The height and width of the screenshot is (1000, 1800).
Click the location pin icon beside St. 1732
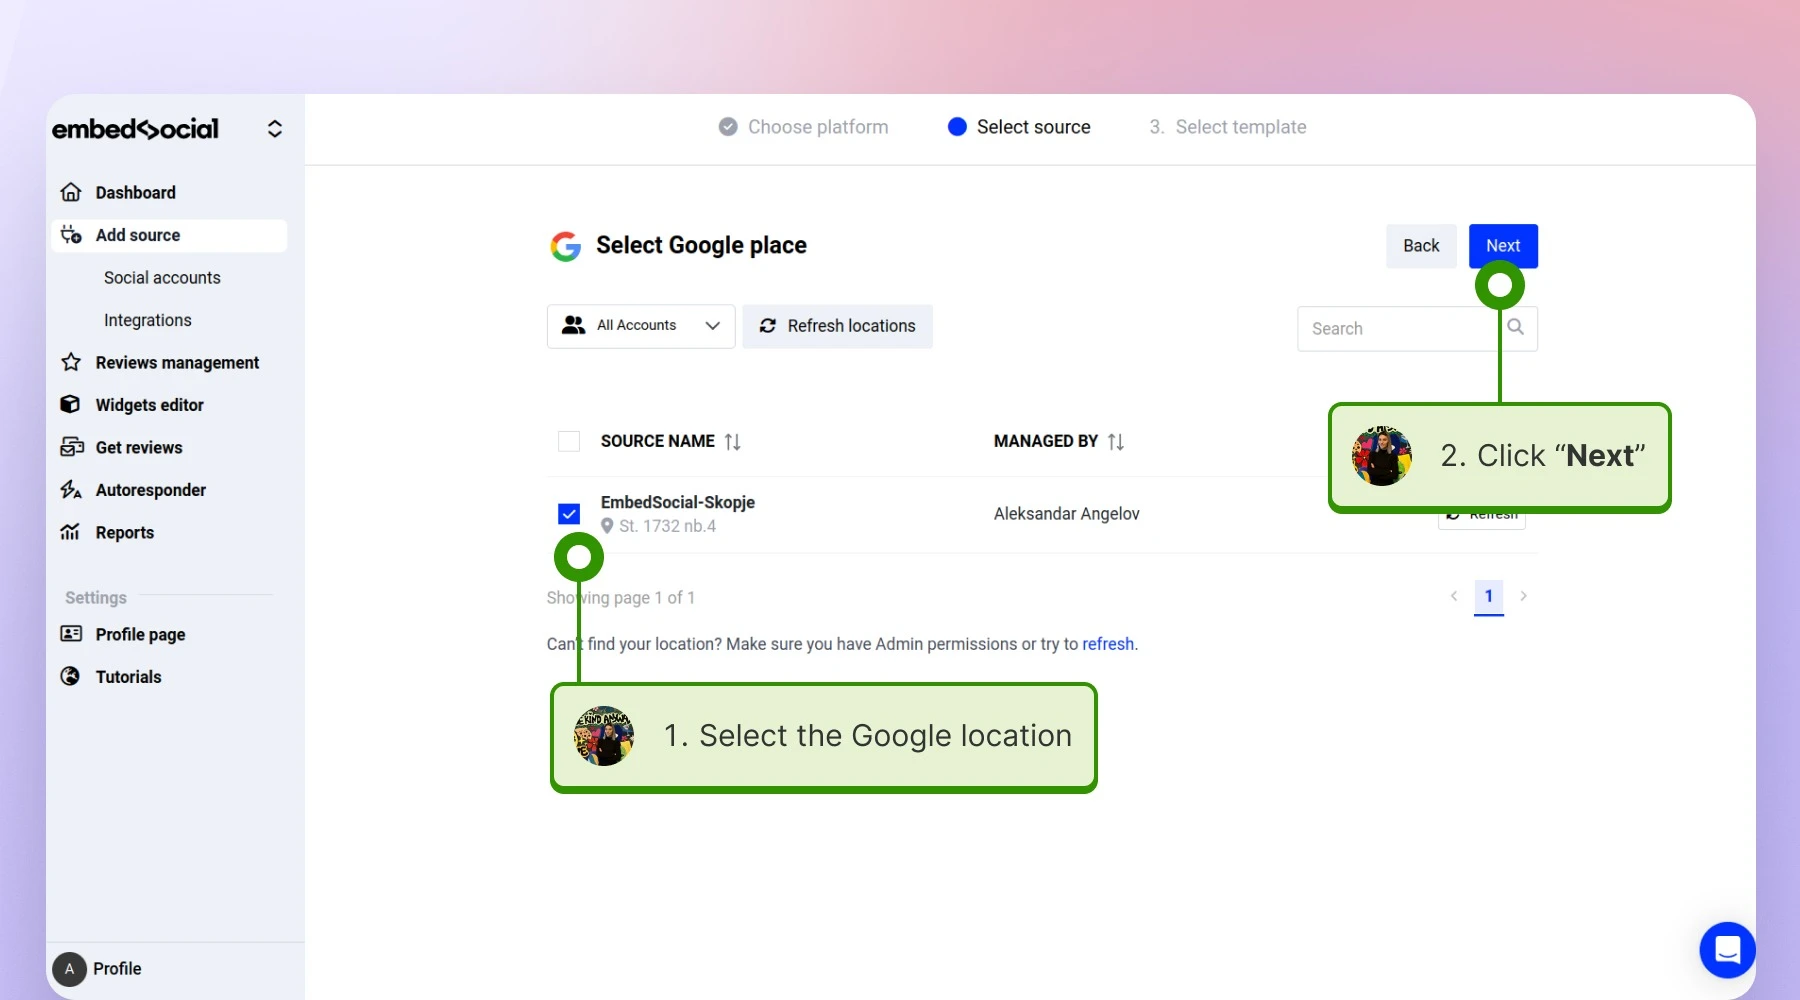(x=607, y=526)
